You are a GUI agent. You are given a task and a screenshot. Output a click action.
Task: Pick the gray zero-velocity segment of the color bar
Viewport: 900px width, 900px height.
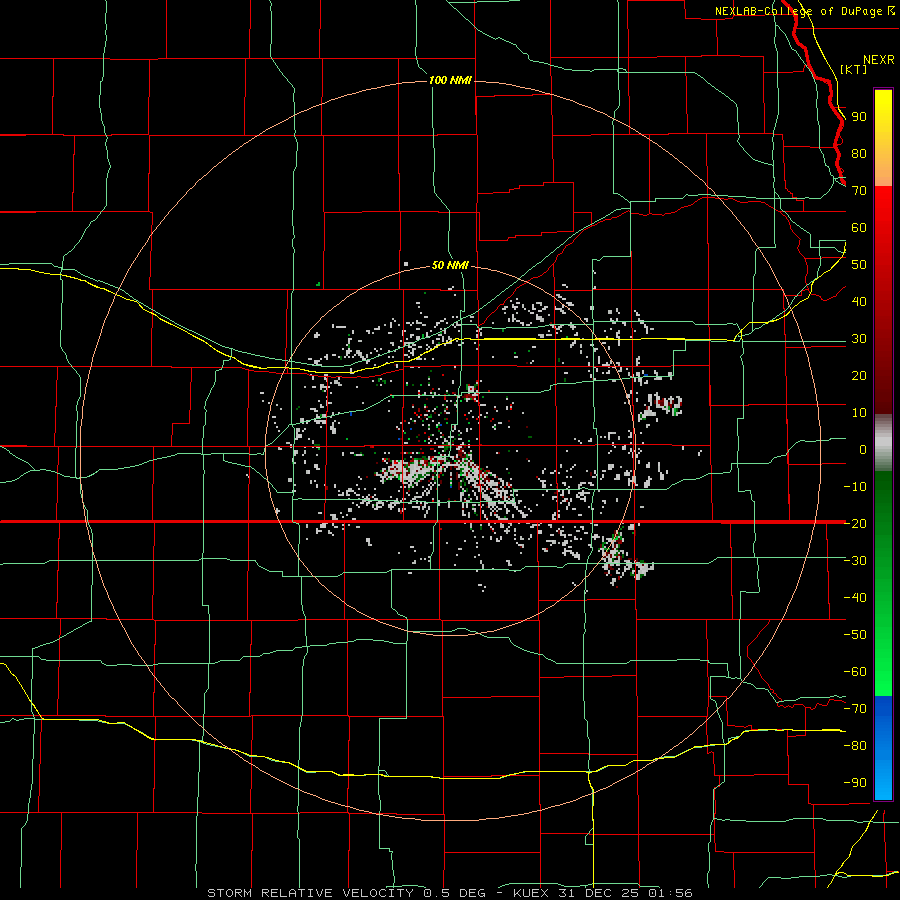pyautogui.click(x=883, y=443)
